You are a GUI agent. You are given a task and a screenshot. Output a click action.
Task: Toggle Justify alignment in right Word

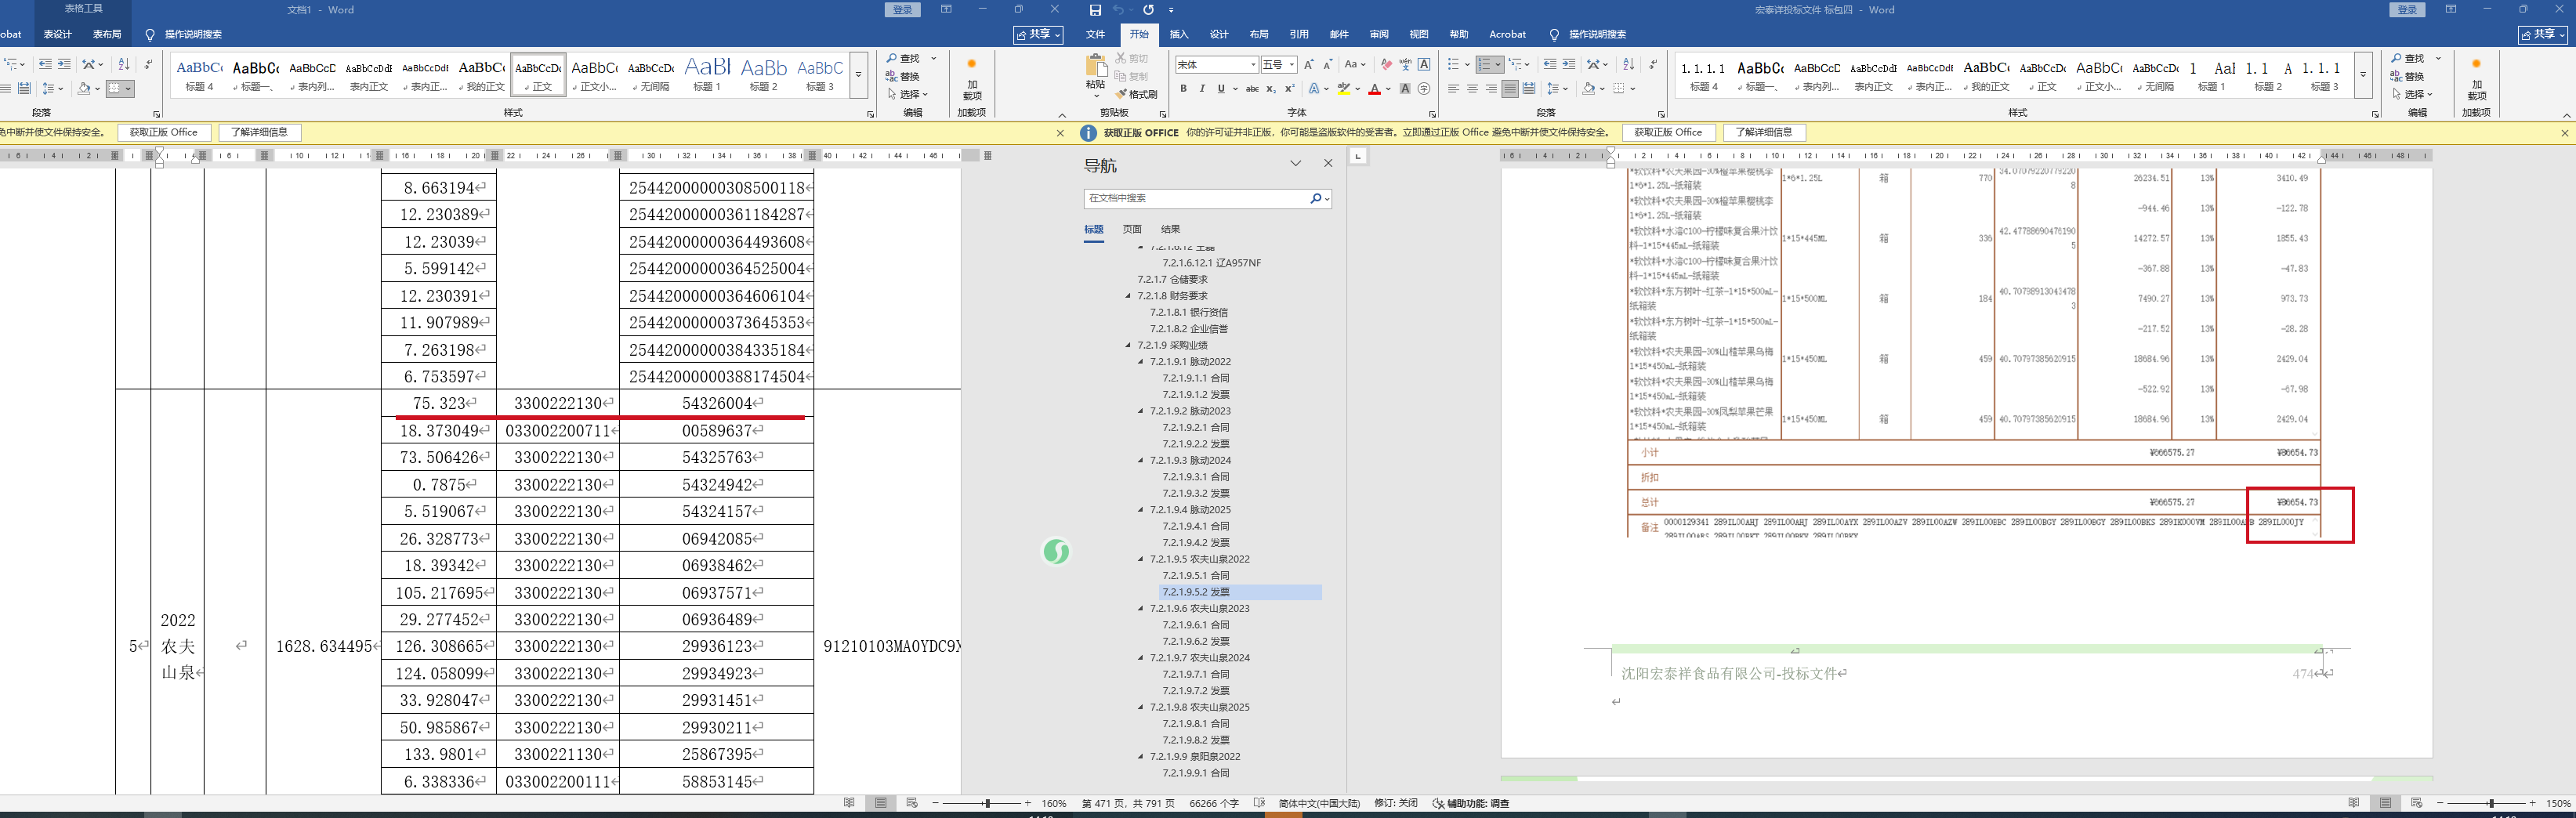pos(1510,89)
